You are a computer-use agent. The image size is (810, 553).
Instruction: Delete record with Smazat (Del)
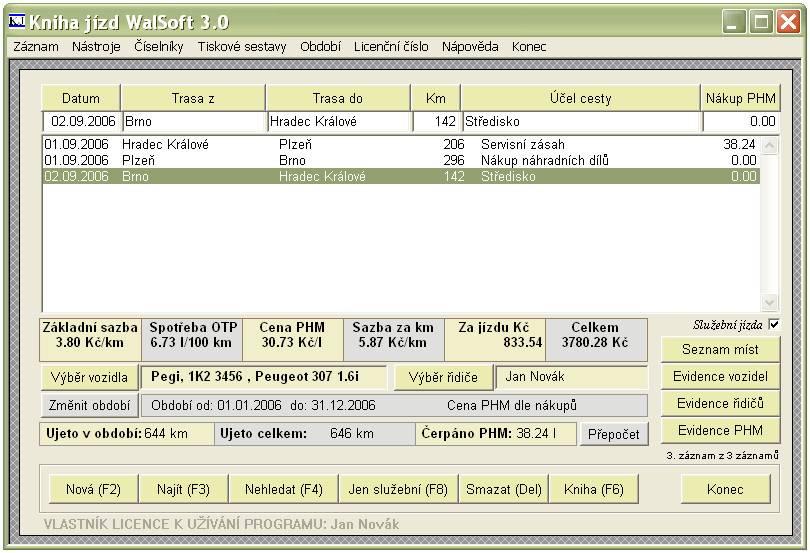(504, 489)
